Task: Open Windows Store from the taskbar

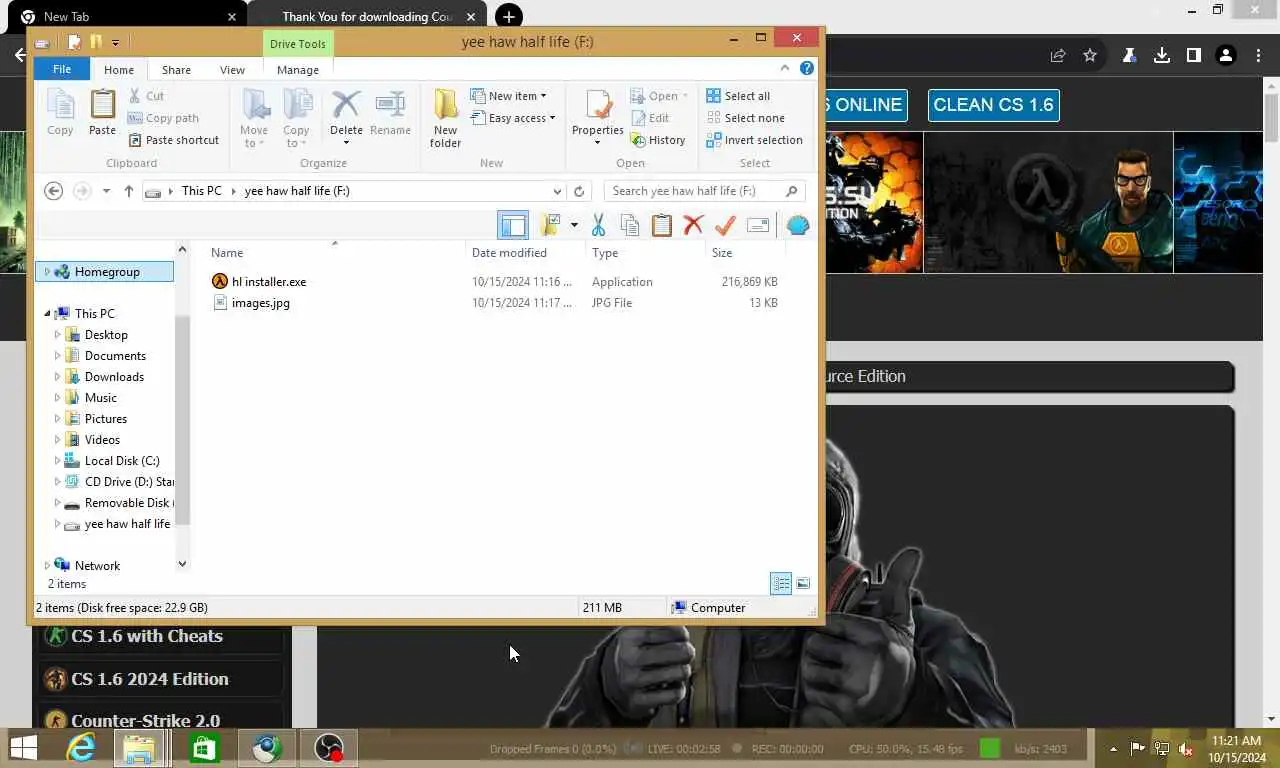Action: pos(204,748)
